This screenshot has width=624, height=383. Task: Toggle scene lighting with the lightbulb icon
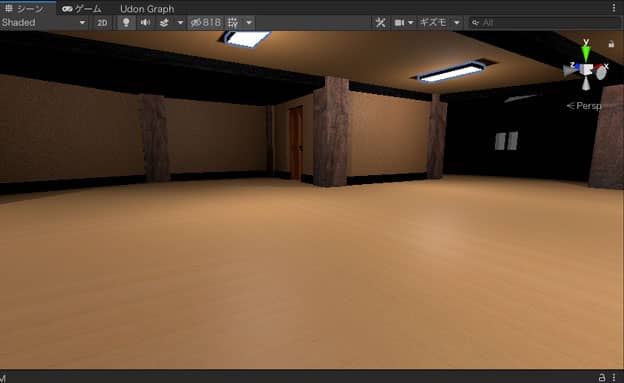(126, 23)
